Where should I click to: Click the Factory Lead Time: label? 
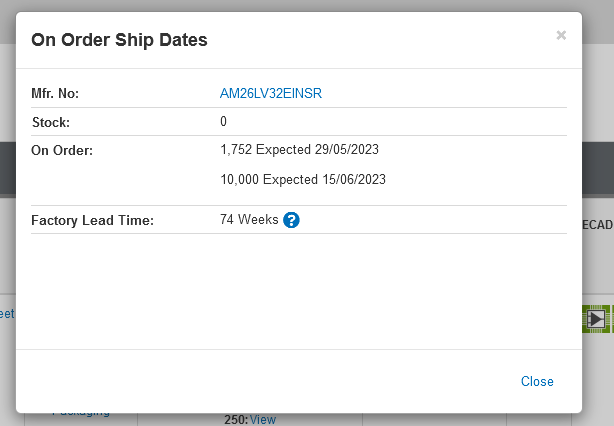click(92, 220)
